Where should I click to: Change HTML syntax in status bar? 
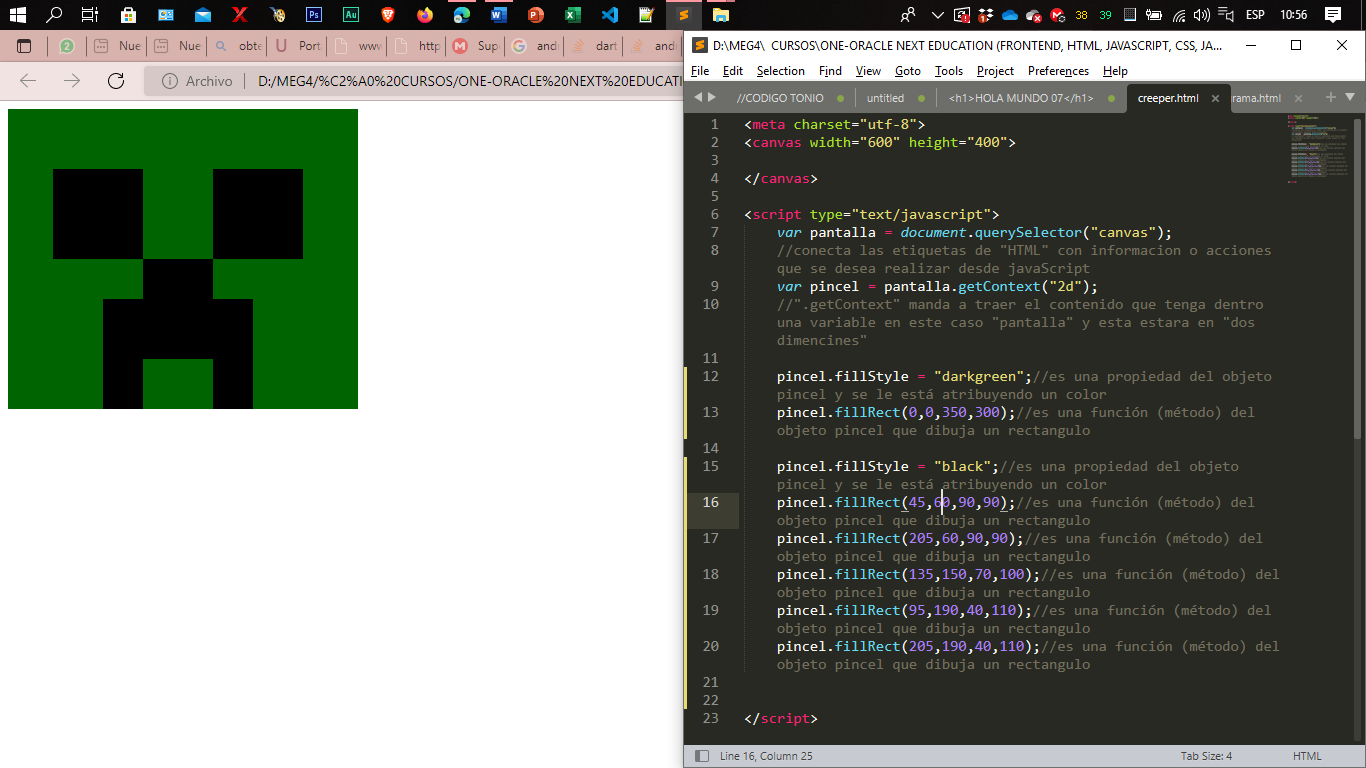[1307, 756]
